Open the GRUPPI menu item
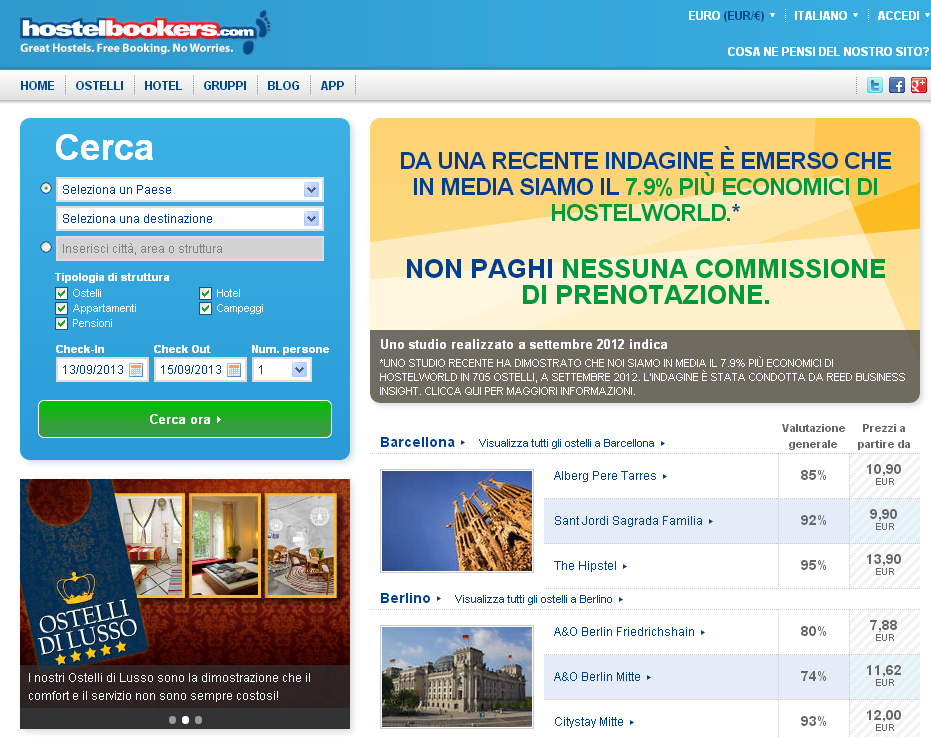This screenshot has width=931, height=737. click(225, 86)
